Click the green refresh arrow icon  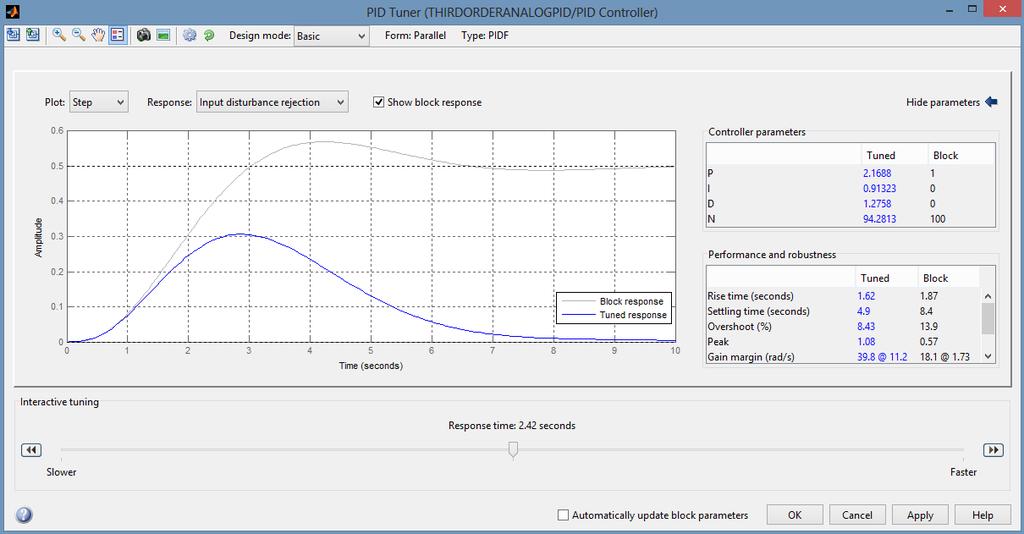click(x=209, y=35)
